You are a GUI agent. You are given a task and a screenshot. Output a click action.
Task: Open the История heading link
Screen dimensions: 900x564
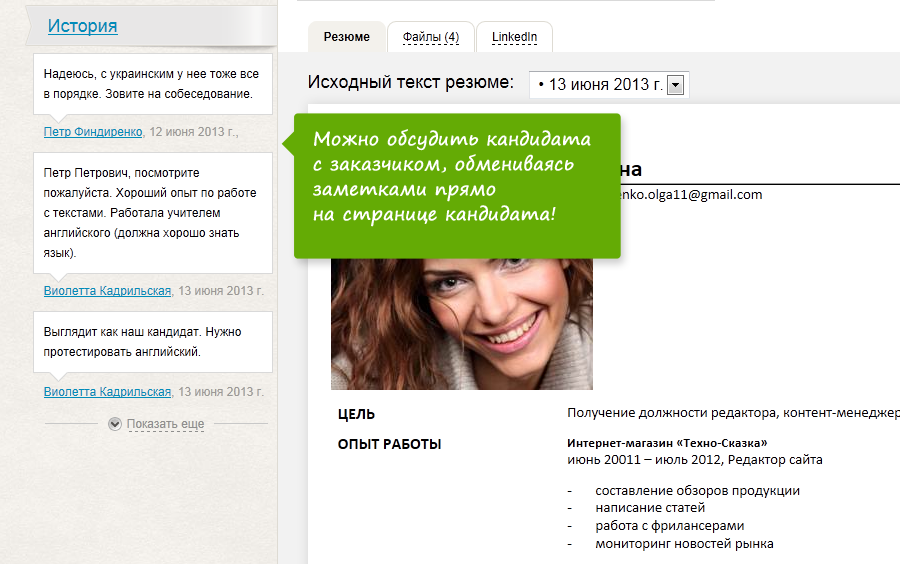(x=82, y=26)
